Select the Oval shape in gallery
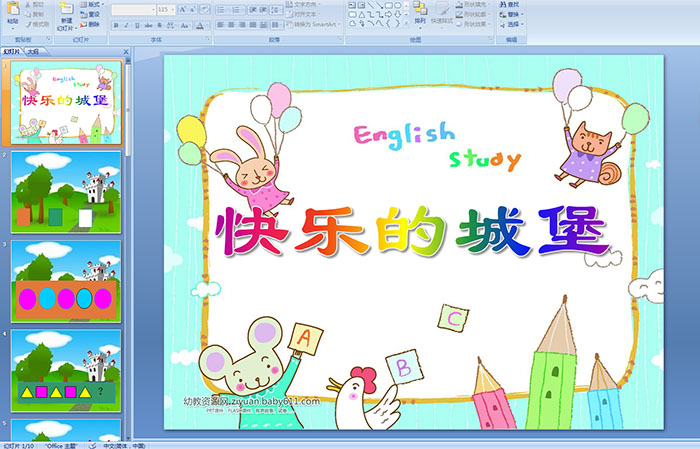This screenshot has height=449, width=700. [397, 5]
